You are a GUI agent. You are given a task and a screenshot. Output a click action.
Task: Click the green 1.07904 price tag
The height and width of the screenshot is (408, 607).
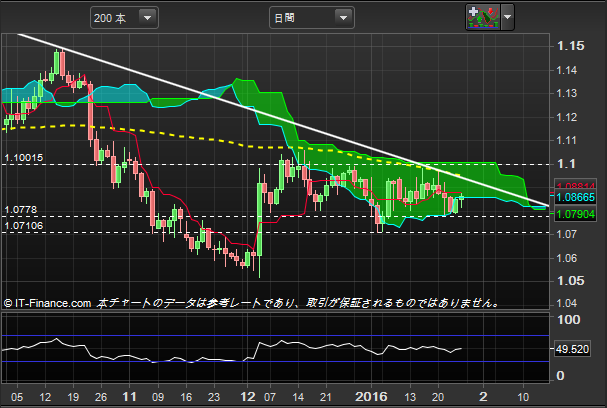pyautogui.click(x=575, y=214)
